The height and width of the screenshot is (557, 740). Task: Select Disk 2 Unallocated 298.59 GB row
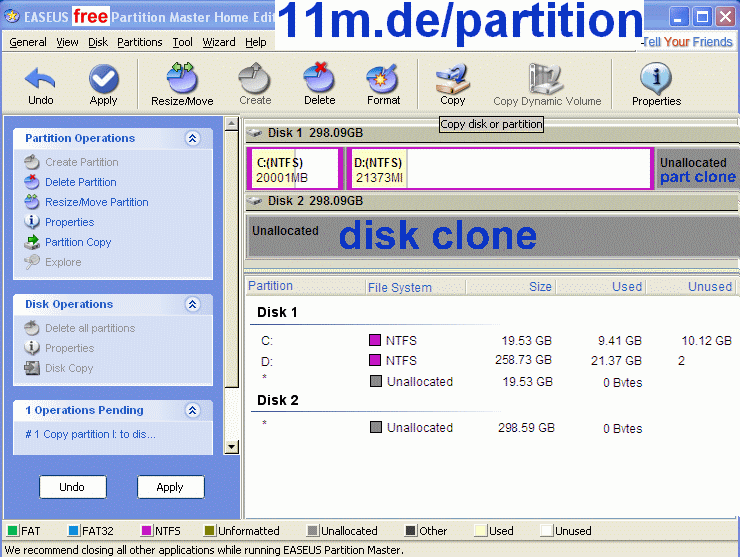(x=494, y=428)
